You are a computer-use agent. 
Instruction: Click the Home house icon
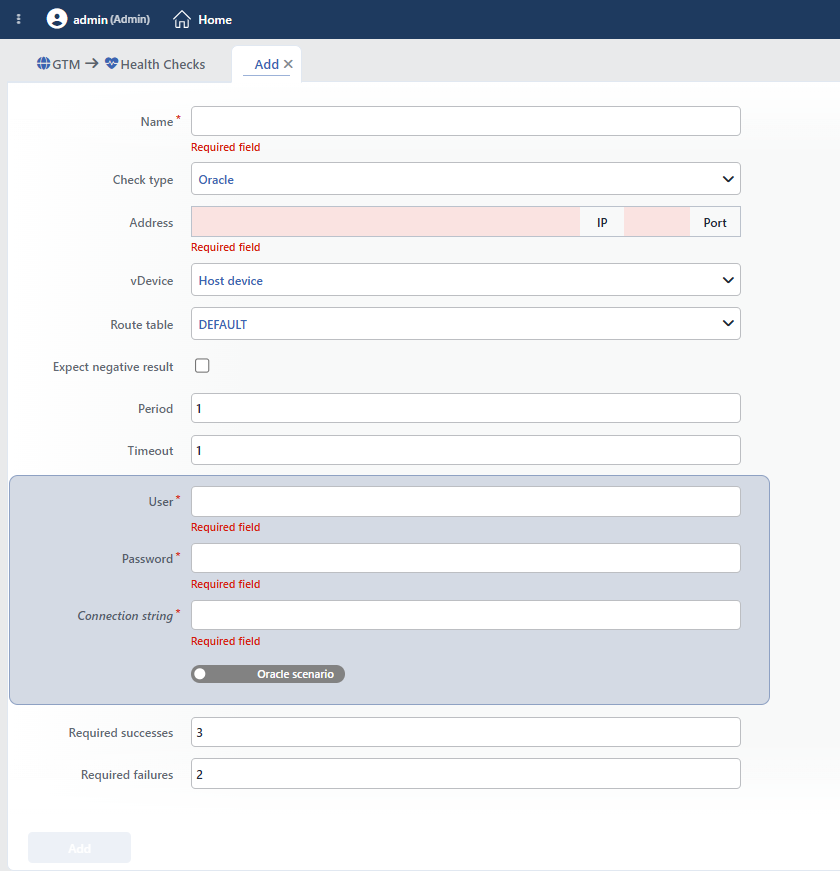[x=182, y=19]
